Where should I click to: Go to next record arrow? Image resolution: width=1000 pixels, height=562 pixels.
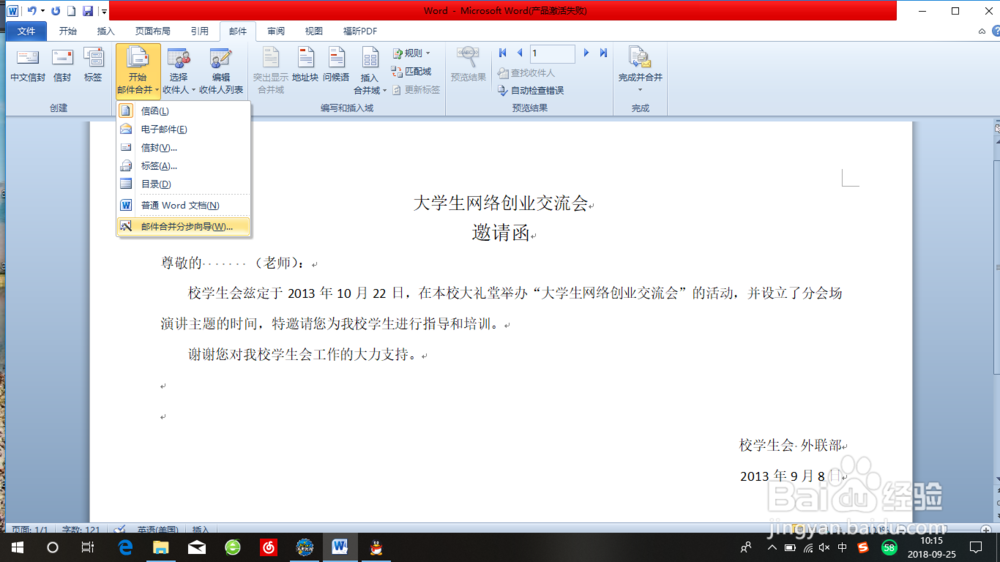pos(586,53)
